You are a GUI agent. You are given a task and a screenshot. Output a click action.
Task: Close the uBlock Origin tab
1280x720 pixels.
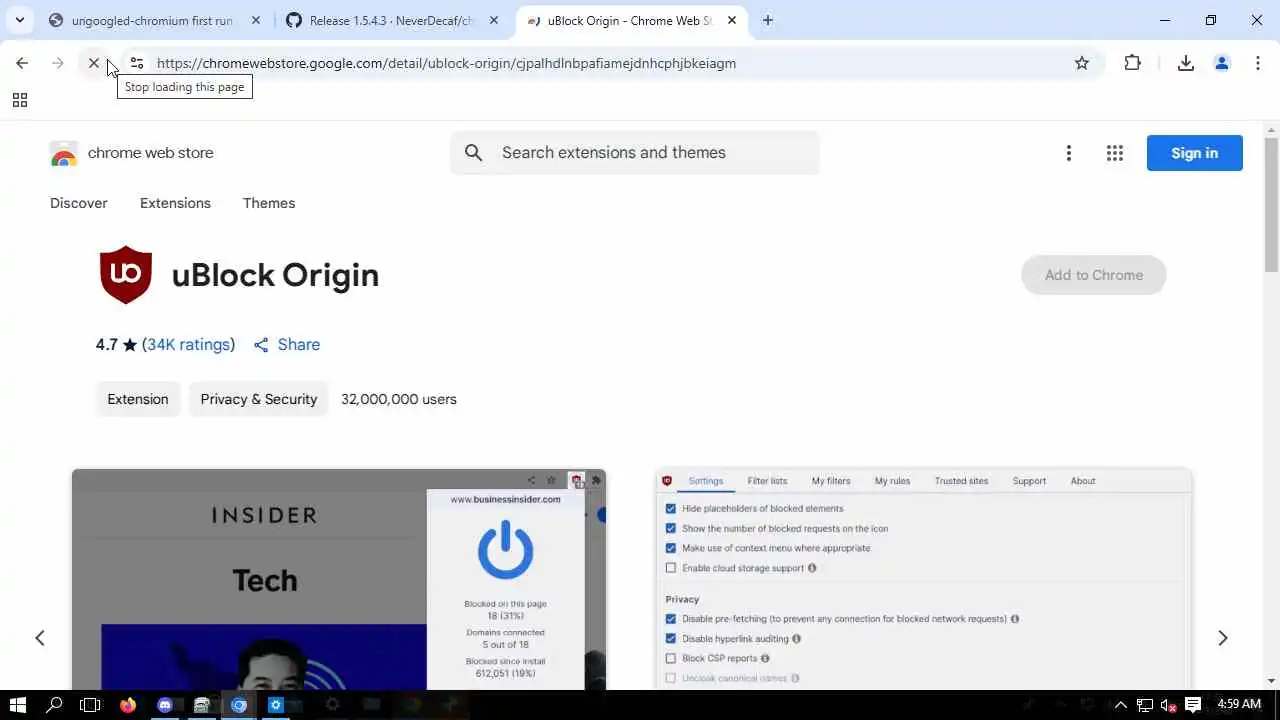tap(732, 20)
